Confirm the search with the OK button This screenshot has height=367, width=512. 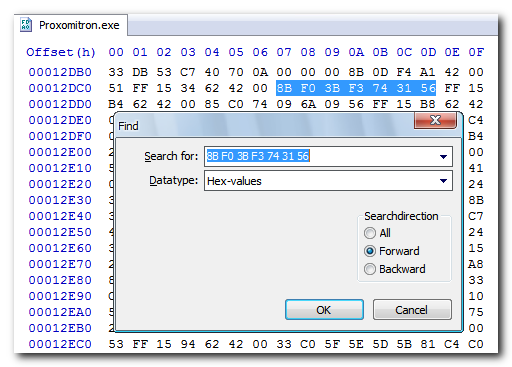pyautogui.click(x=324, y=310)
